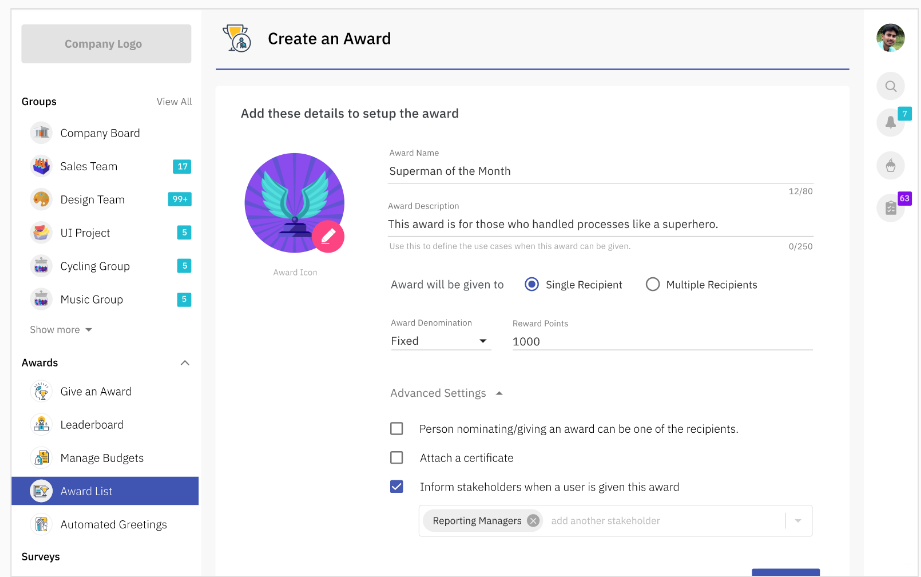Select the Multiple Recipients radio option
Screen dimensions: 921x577
coord(653,284)
